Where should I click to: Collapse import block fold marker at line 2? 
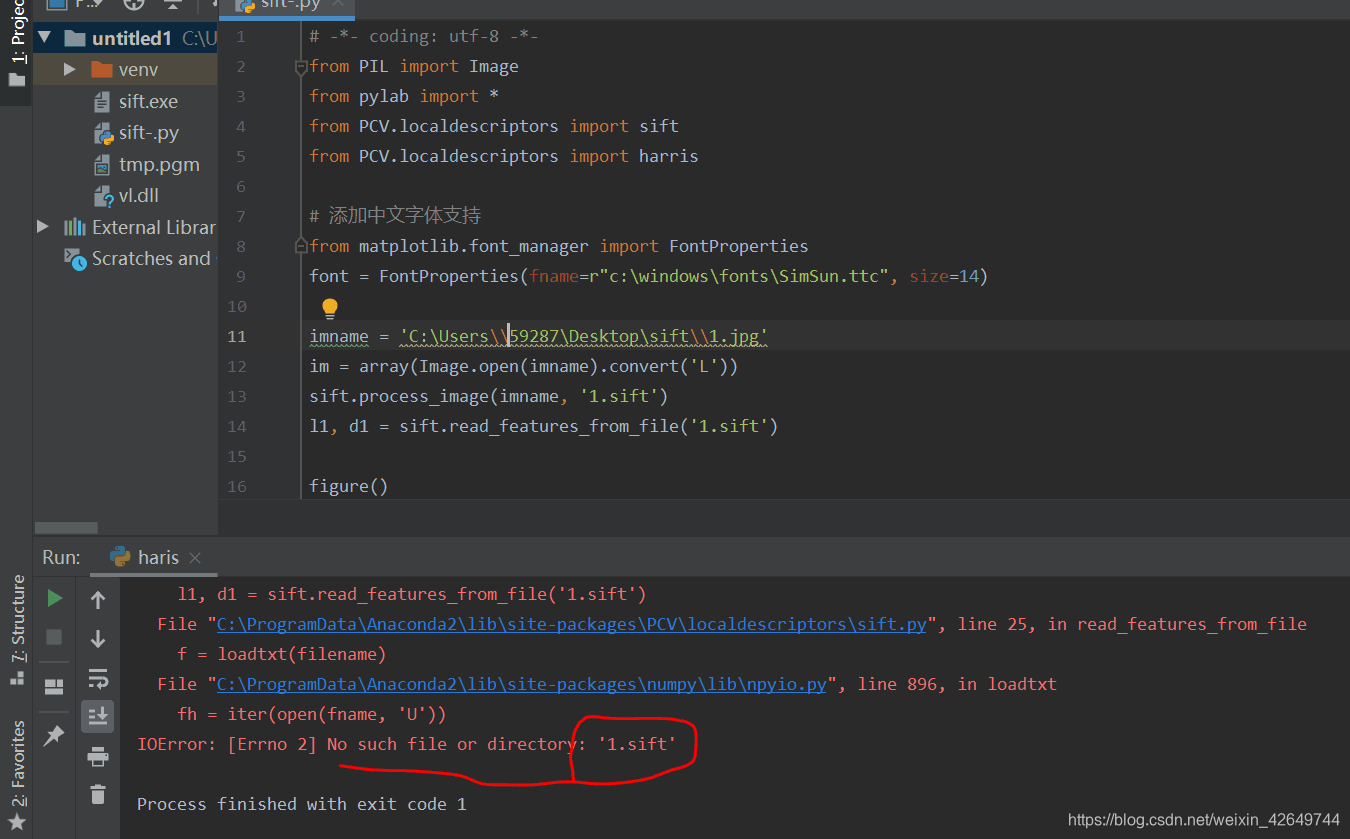coord(301,67)
